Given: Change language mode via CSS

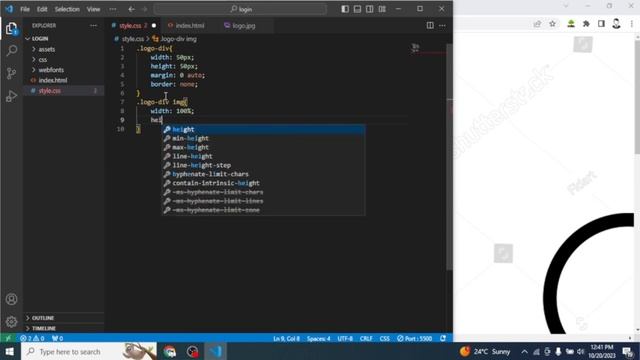Looking at the screenshot, I should 384,338.
